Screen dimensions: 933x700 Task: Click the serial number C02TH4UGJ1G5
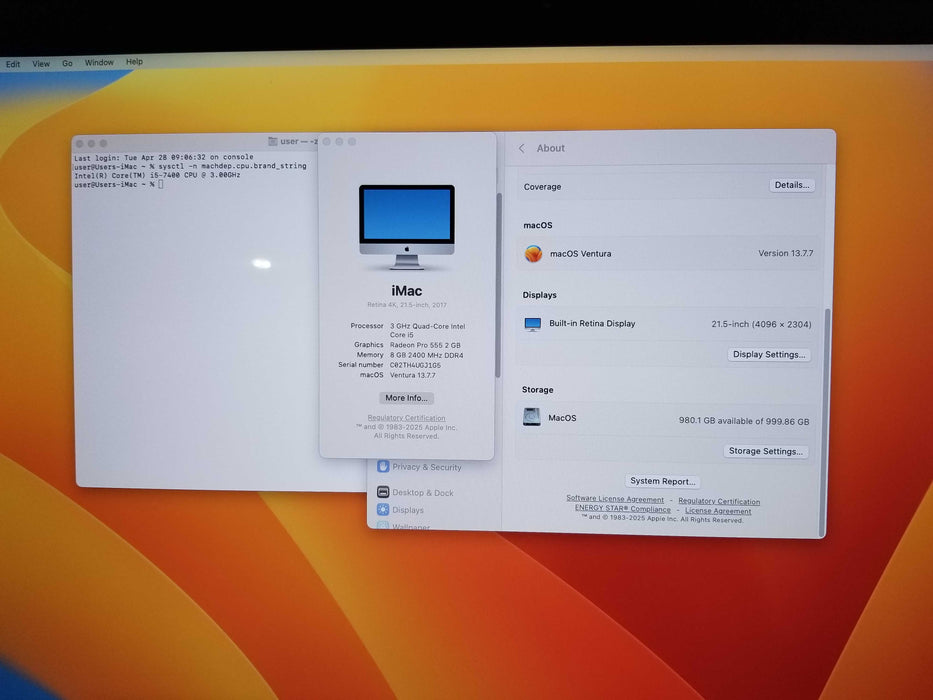point(415,365)
